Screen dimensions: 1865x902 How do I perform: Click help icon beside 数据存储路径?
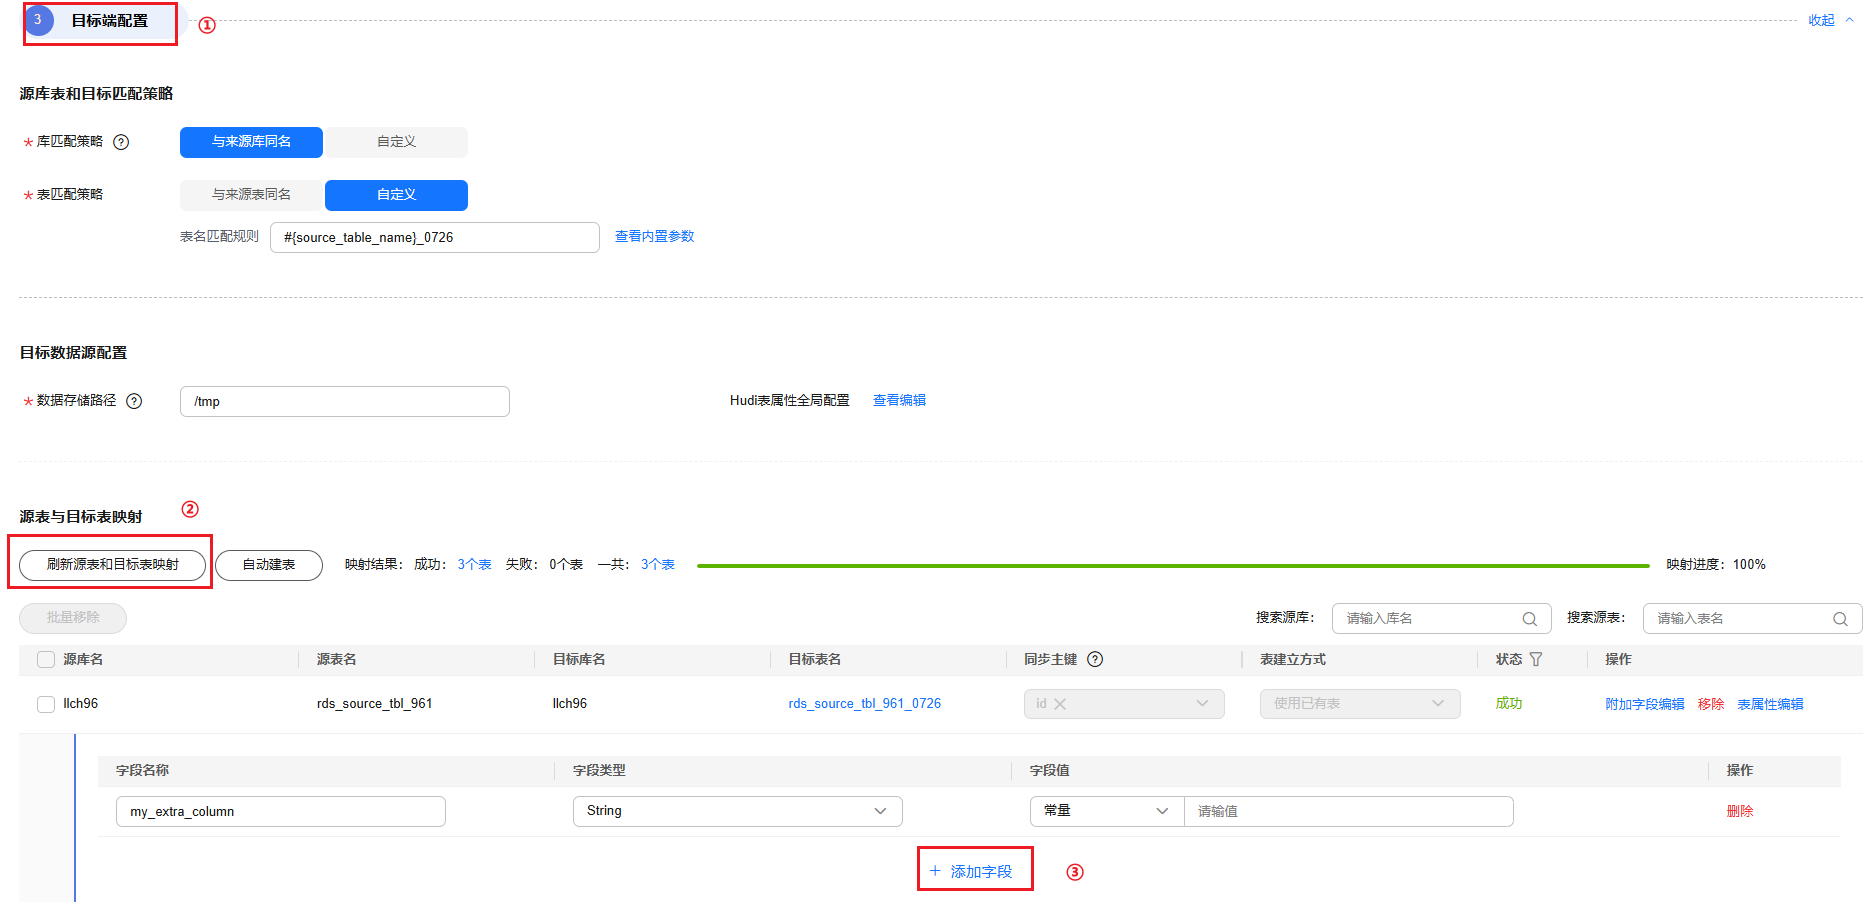point(134,401)
